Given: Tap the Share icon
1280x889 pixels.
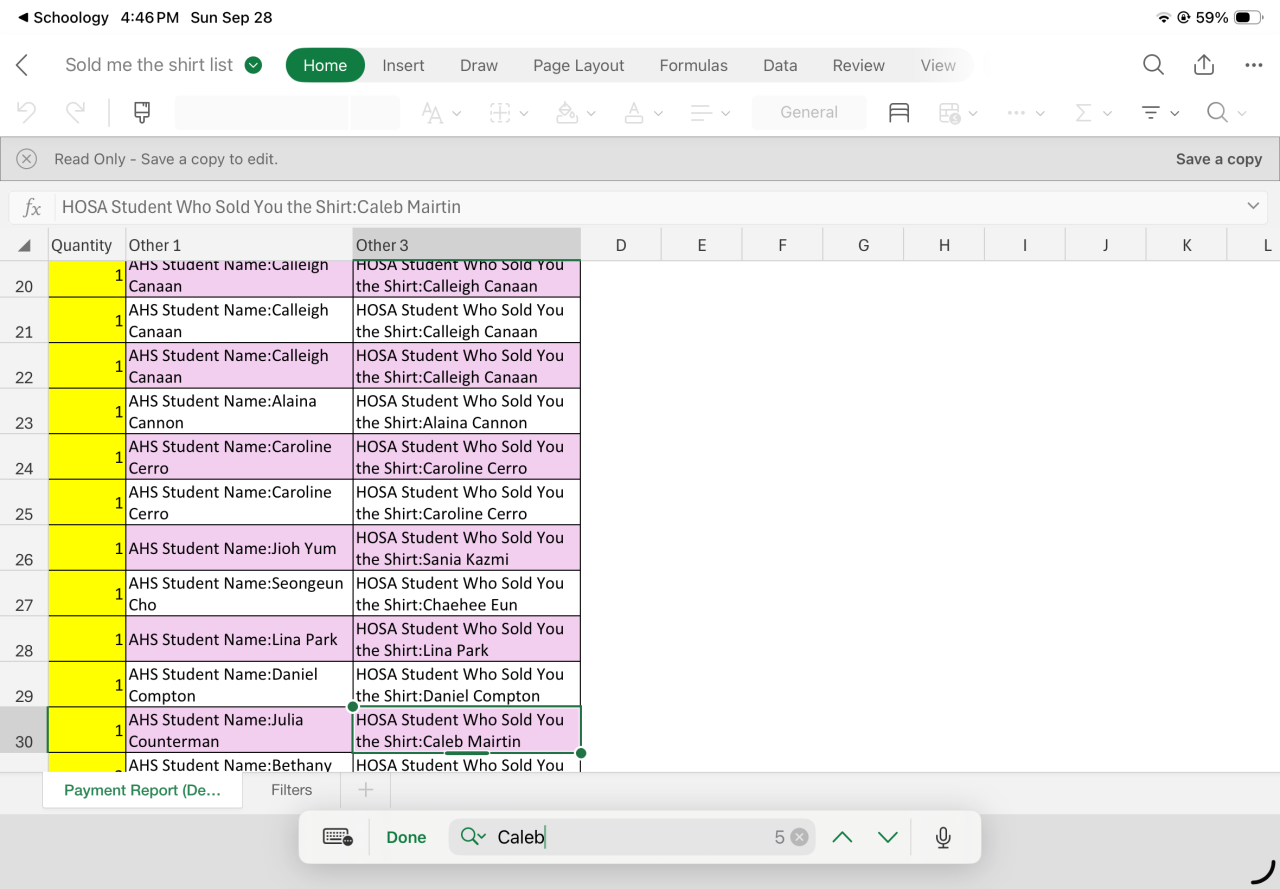Looking at the screenshot, I should 1204,65.
